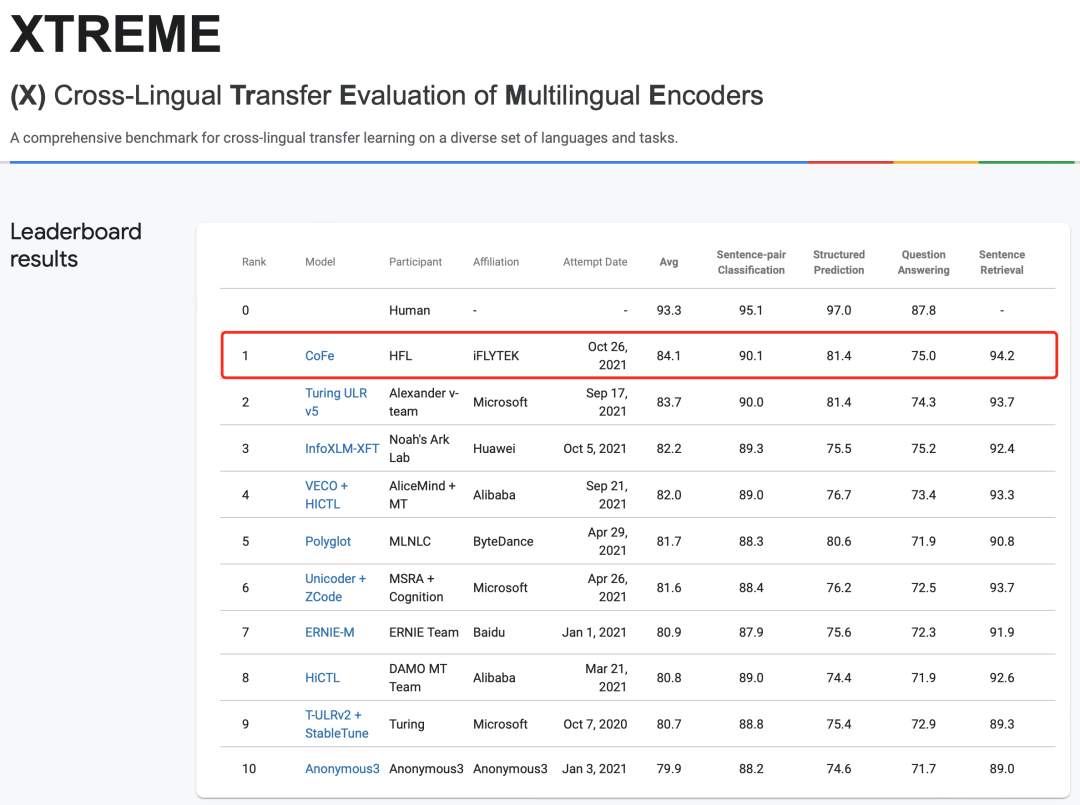This screenshot has height=805, width=1080.
Task: Click the Question Answering column header
Action: (x=924, y=262)
